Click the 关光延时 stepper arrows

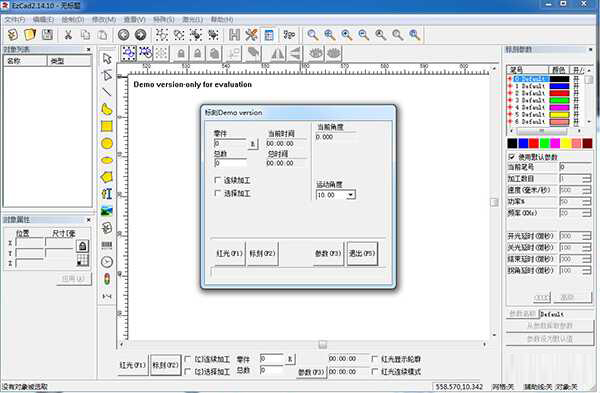click(x=587, y=248)
